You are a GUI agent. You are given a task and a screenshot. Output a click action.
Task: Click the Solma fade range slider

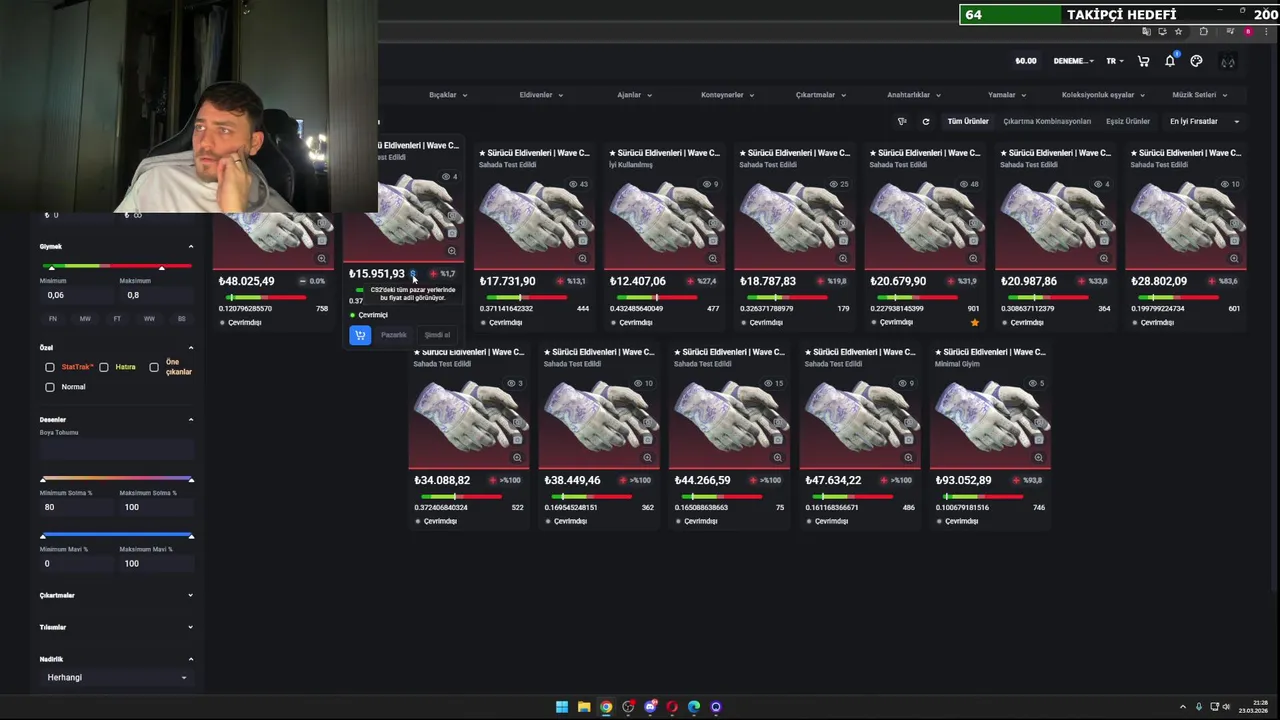116,480
